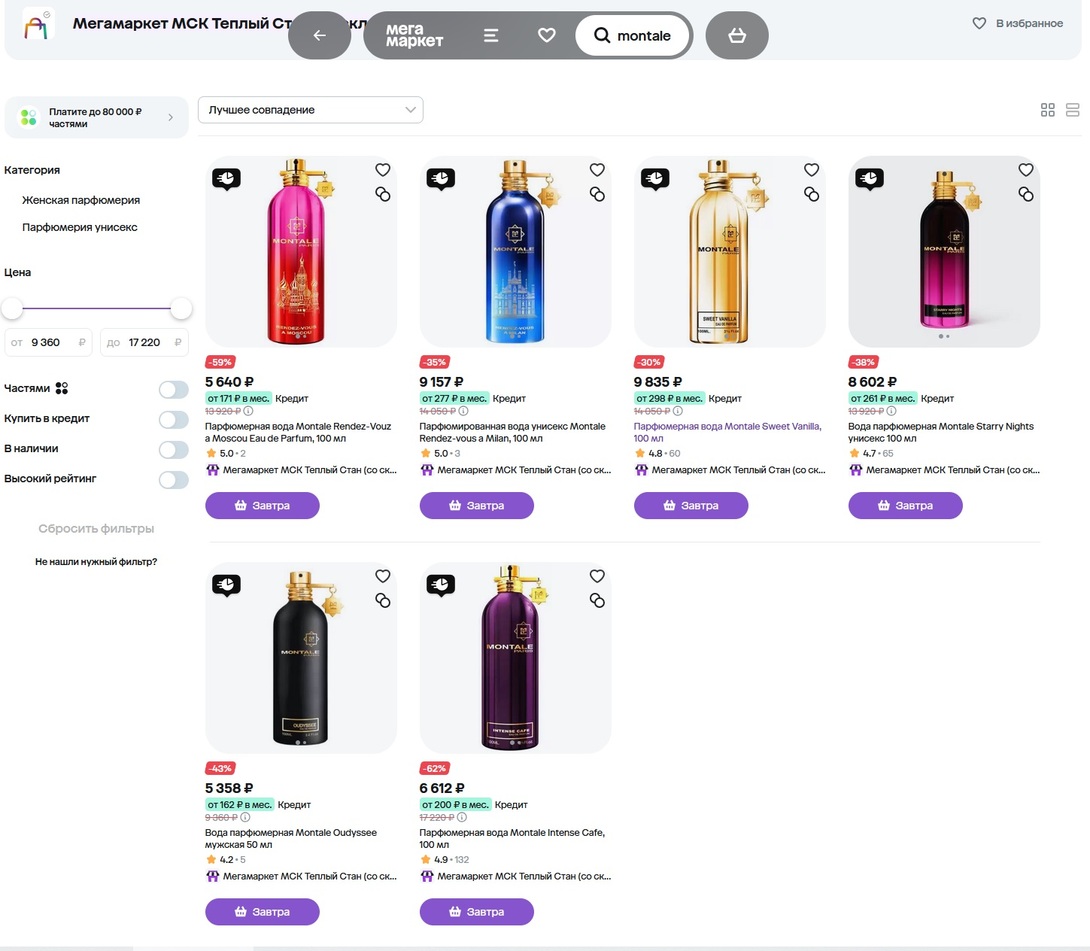
Task: Switch to list view layout
Action: [x=1073, y=110]
